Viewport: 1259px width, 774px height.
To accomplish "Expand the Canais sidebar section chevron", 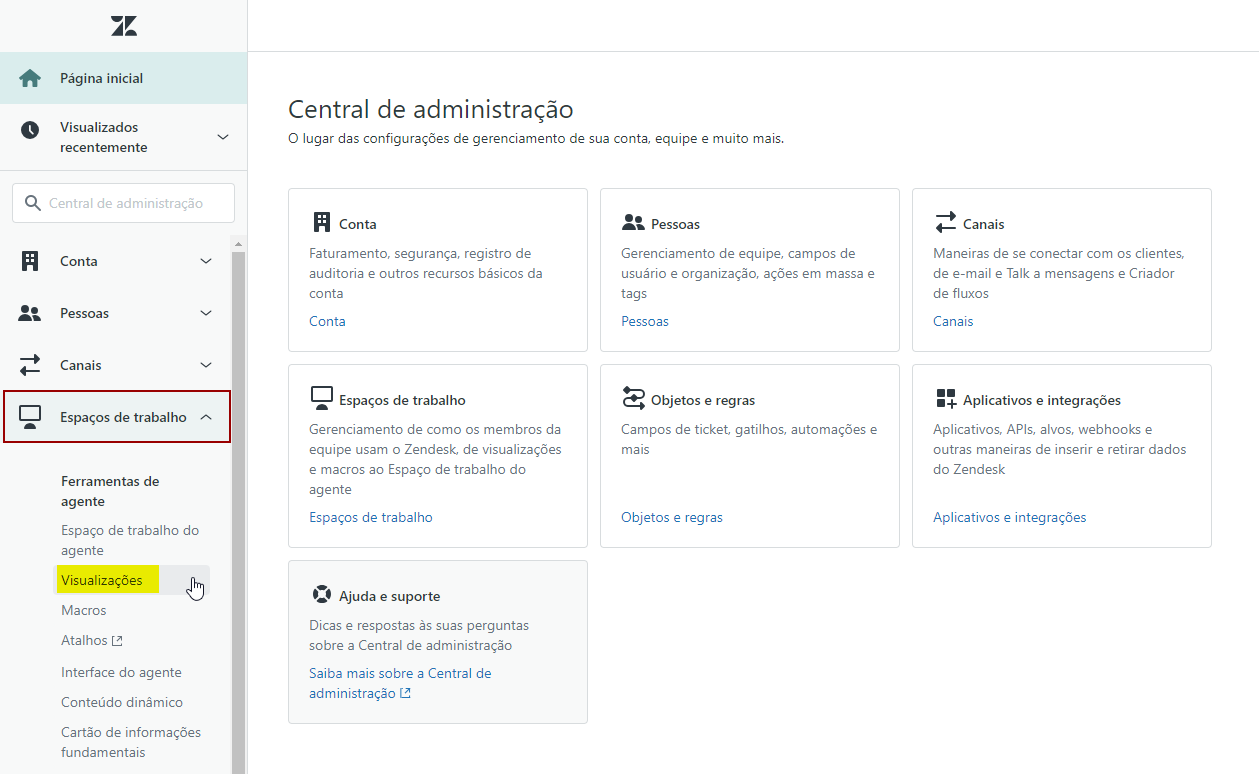I will point(206,365).
